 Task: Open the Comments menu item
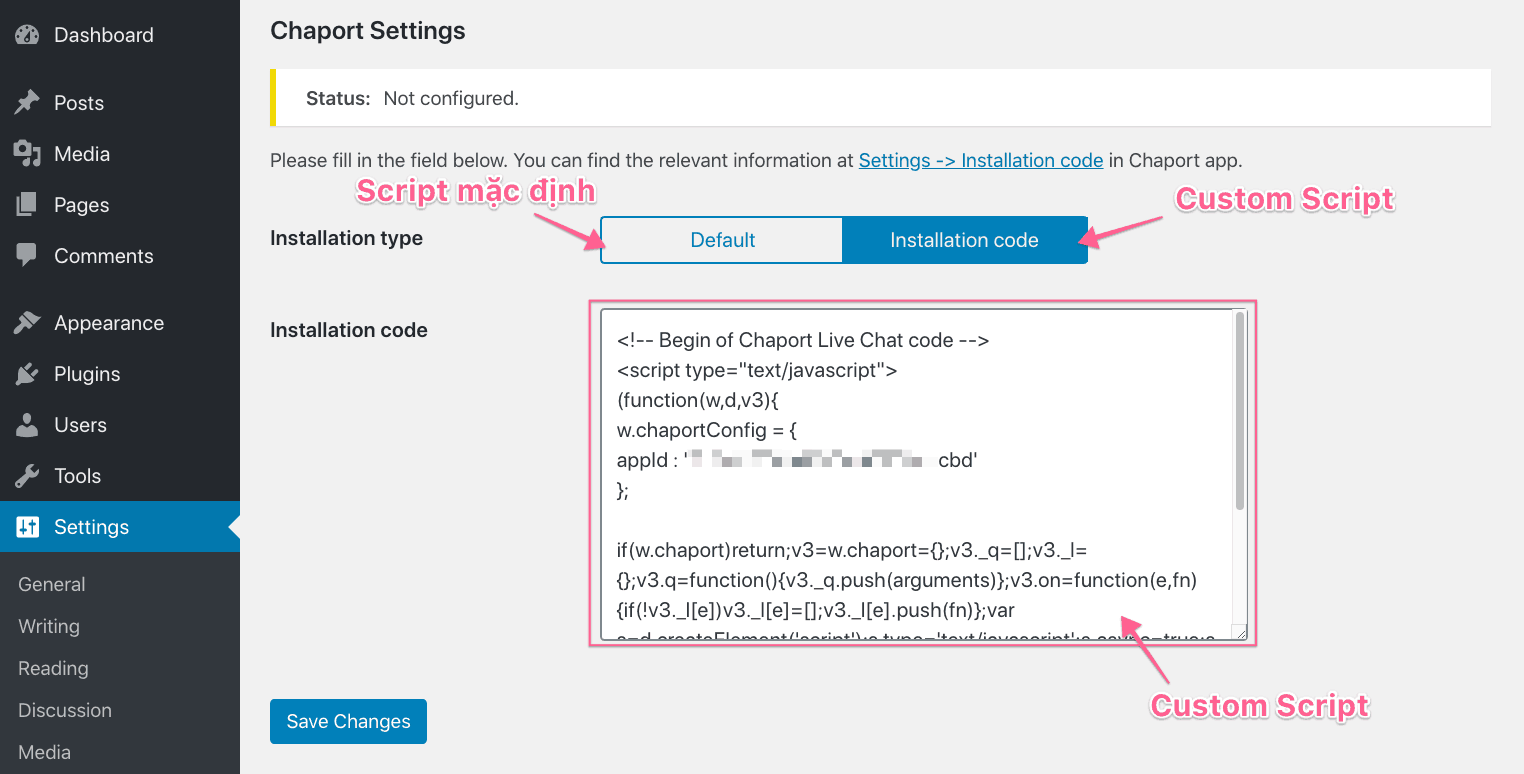(120, 256)
